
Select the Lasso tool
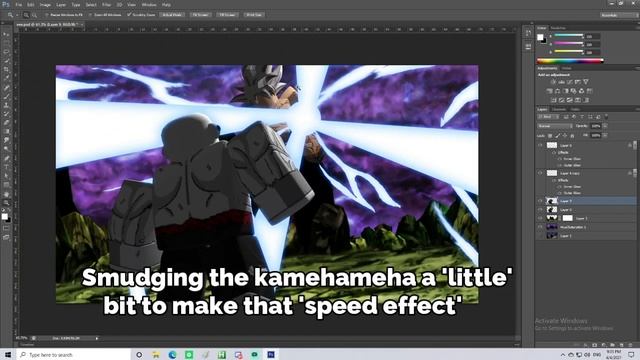tap(7, 52)
